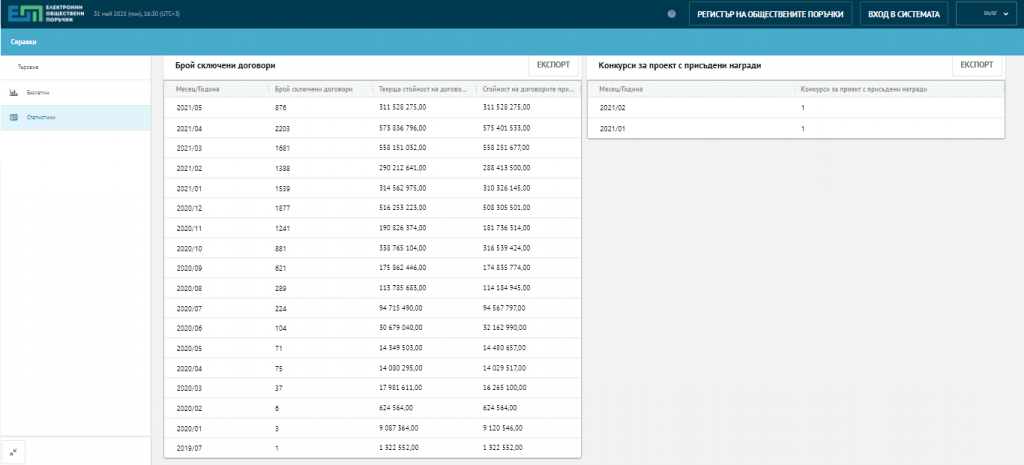This screenshot has height=465, width=1024.
Task: Click the Статистики sidebar icon
Action: (14, 117)
